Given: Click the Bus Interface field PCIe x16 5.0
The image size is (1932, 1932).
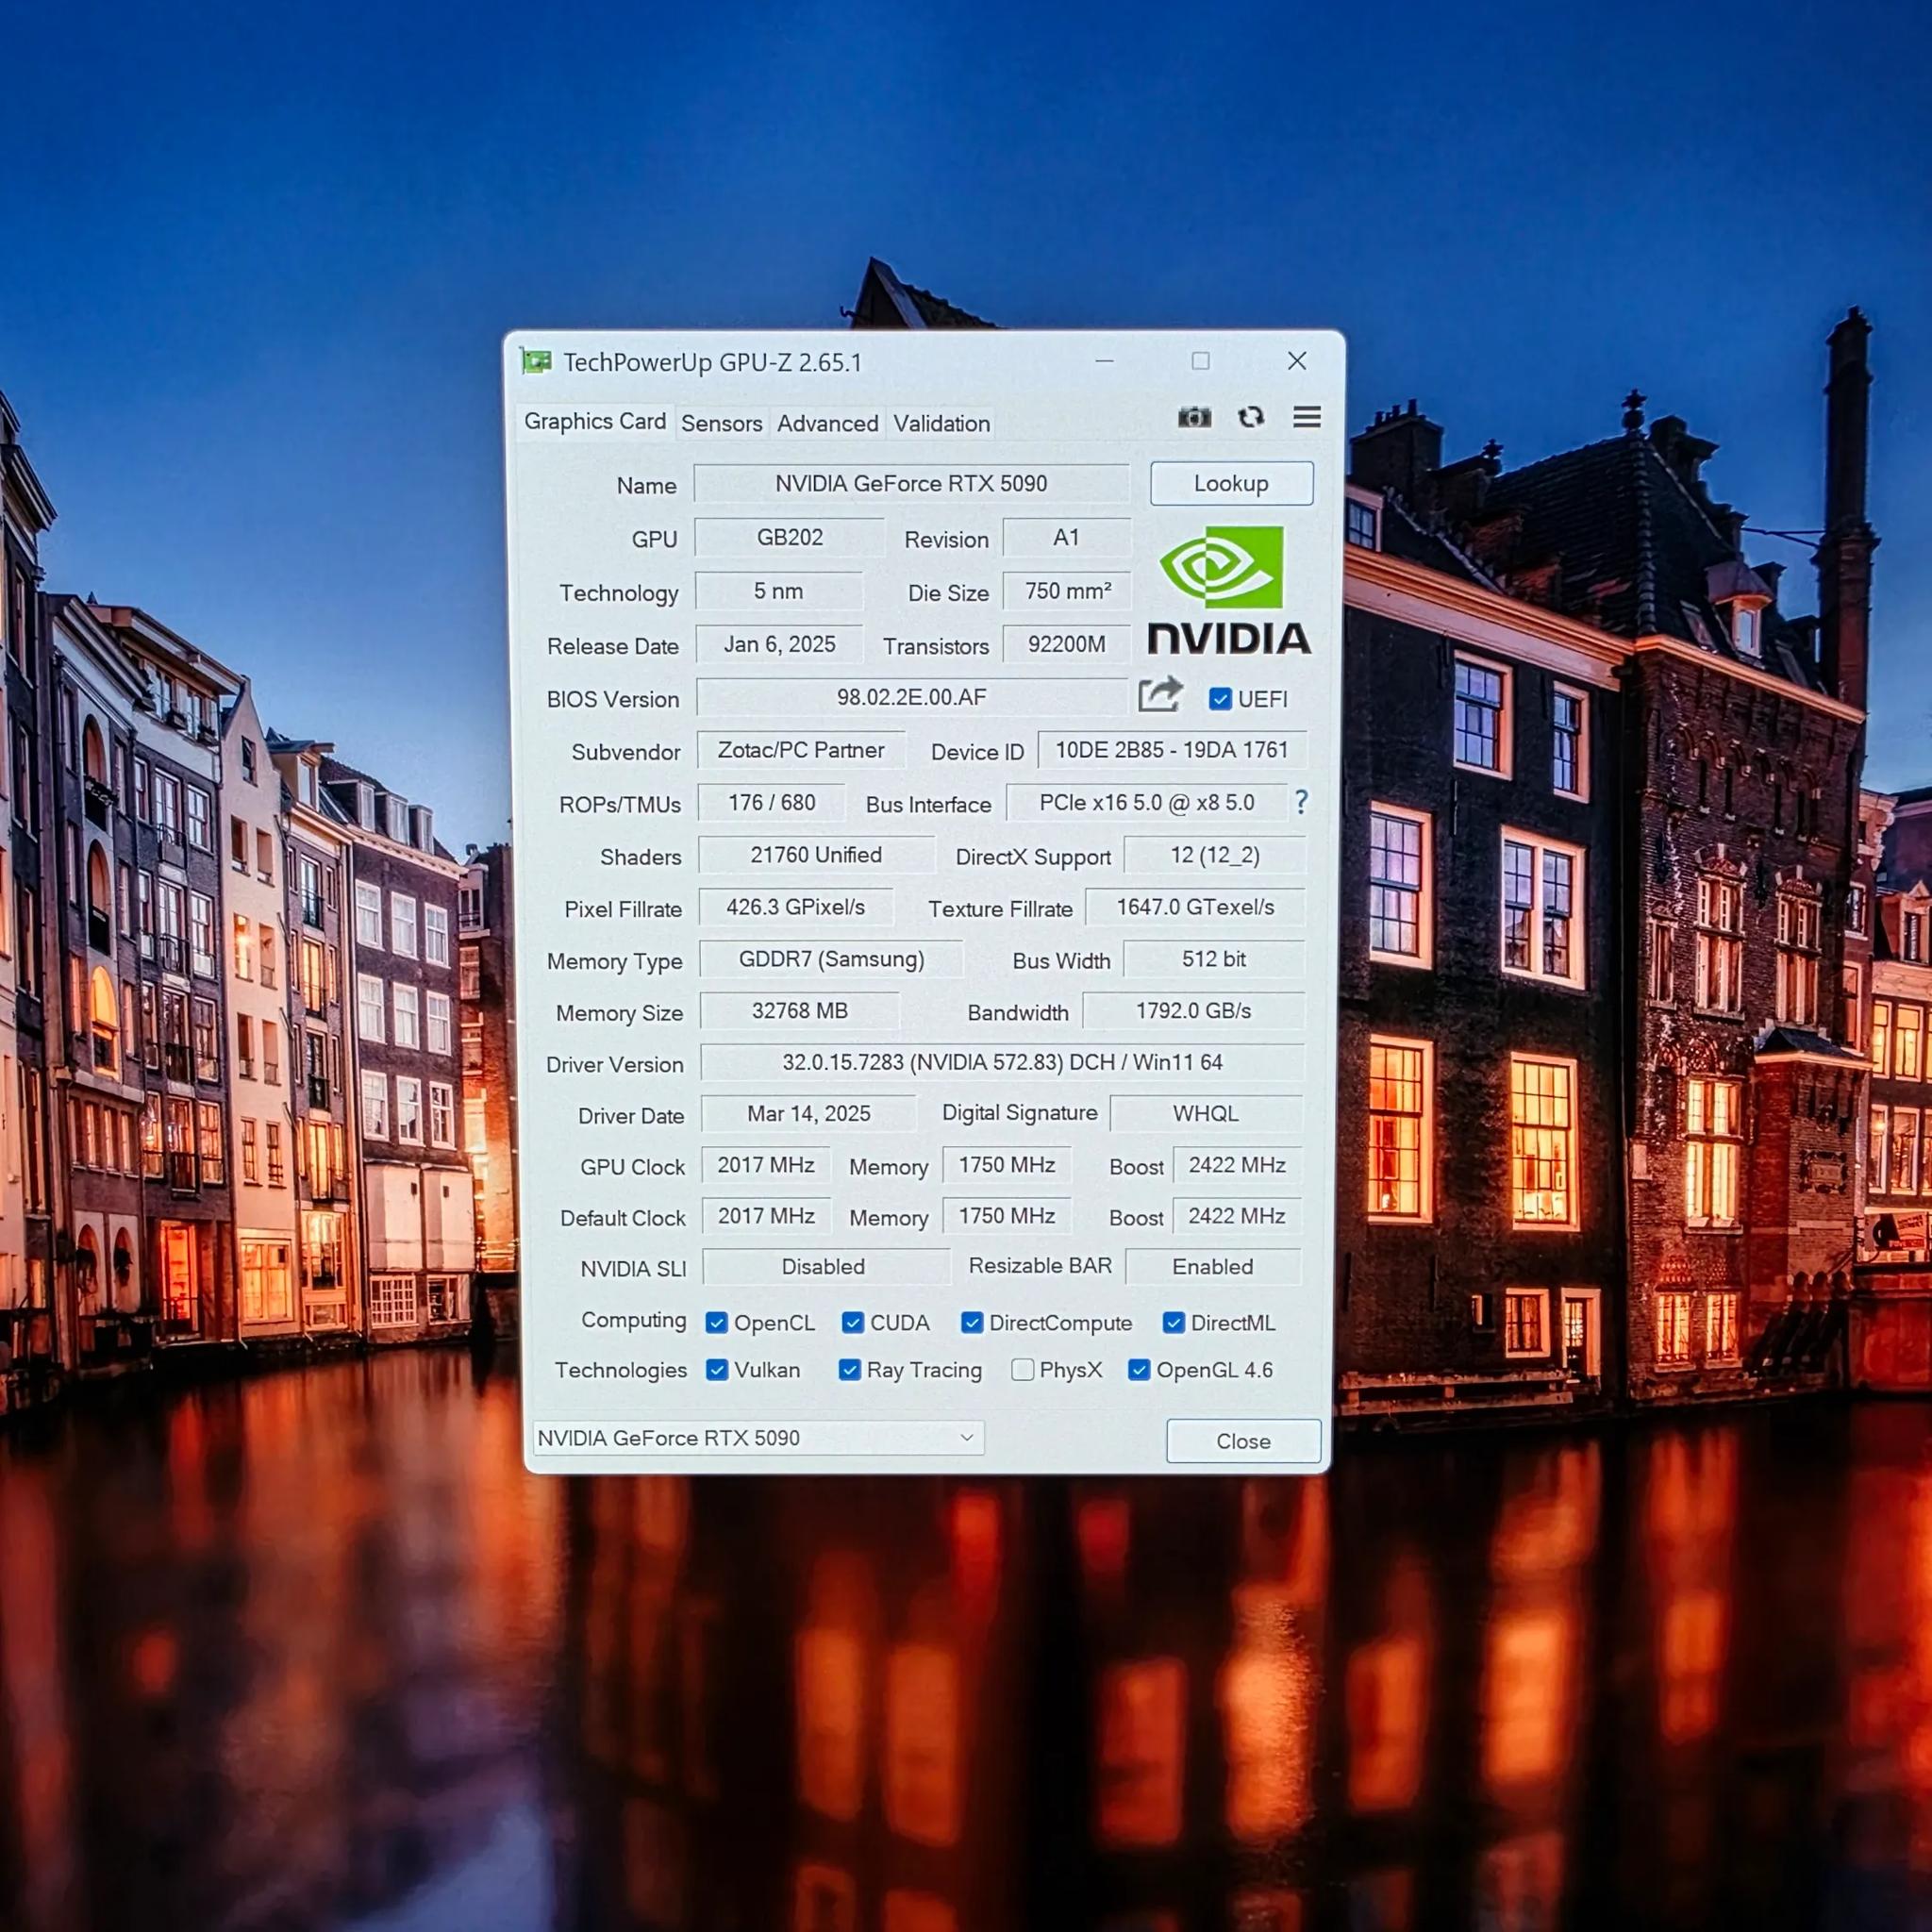Looking at the screenshot, I should [1146, 802].
